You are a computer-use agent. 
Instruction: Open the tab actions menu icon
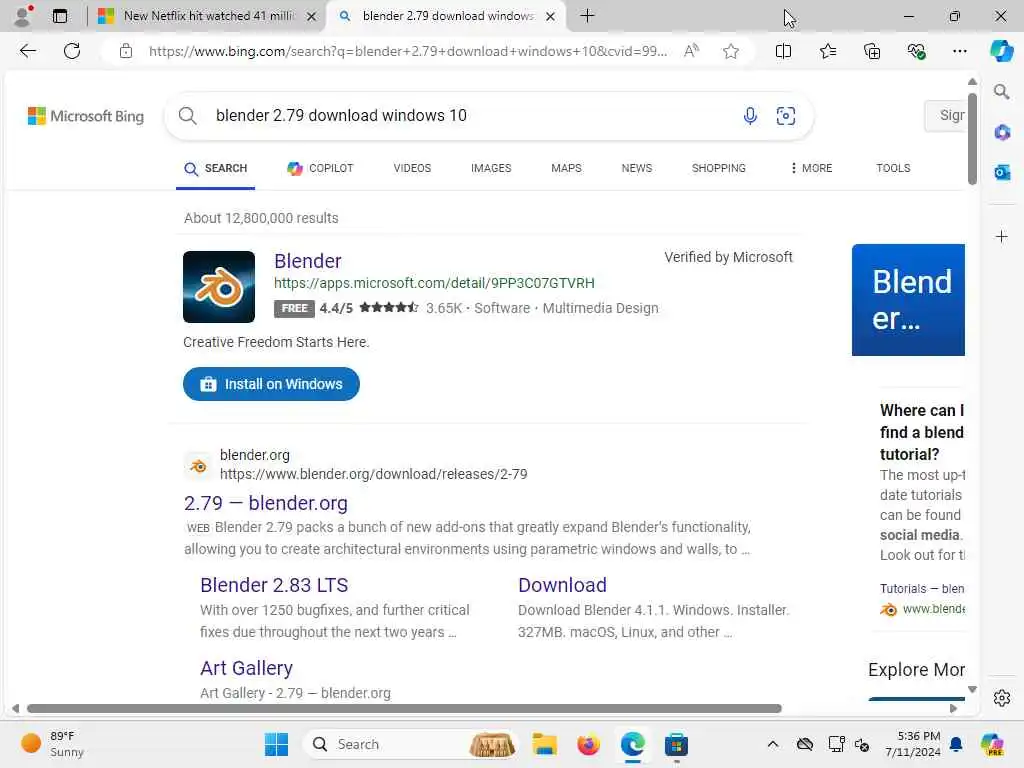point(60,16)
